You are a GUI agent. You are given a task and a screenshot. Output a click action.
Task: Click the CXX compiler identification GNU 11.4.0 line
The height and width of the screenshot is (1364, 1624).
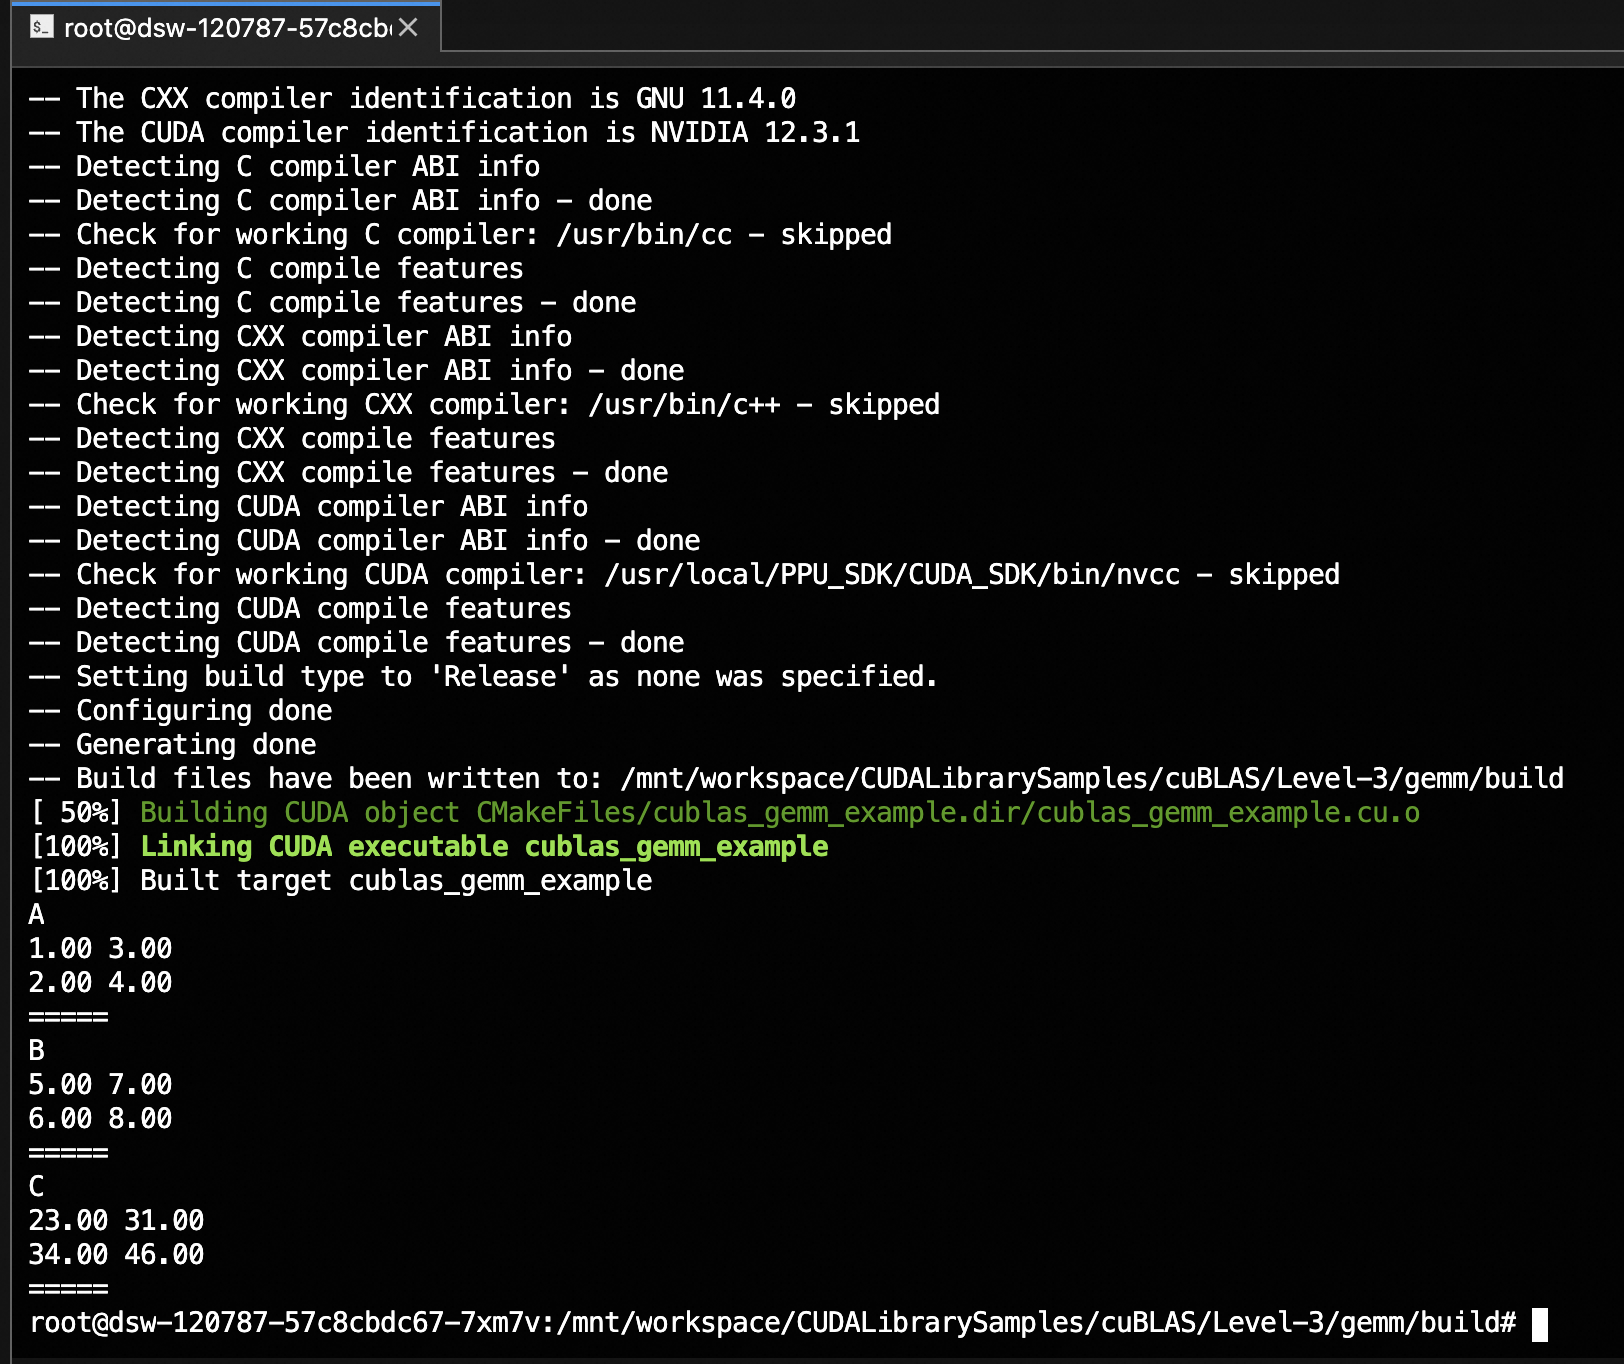point(412,98)
